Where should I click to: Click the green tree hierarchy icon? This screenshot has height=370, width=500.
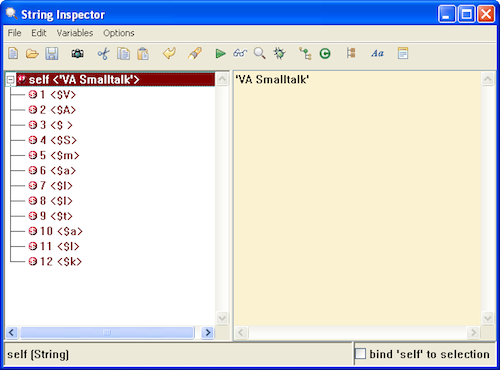pyautogui.click(x=305, y=53)
